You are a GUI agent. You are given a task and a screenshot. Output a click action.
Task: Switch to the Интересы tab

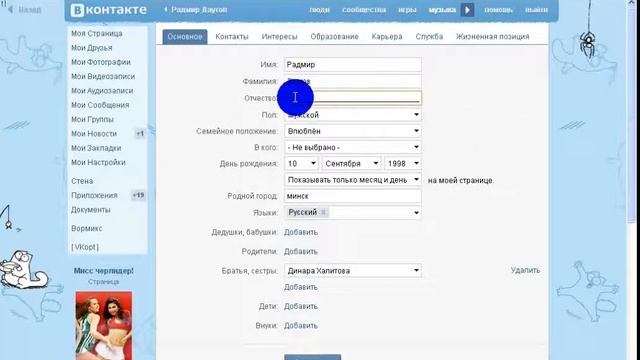pyautogui.click(x=279, y=37)
